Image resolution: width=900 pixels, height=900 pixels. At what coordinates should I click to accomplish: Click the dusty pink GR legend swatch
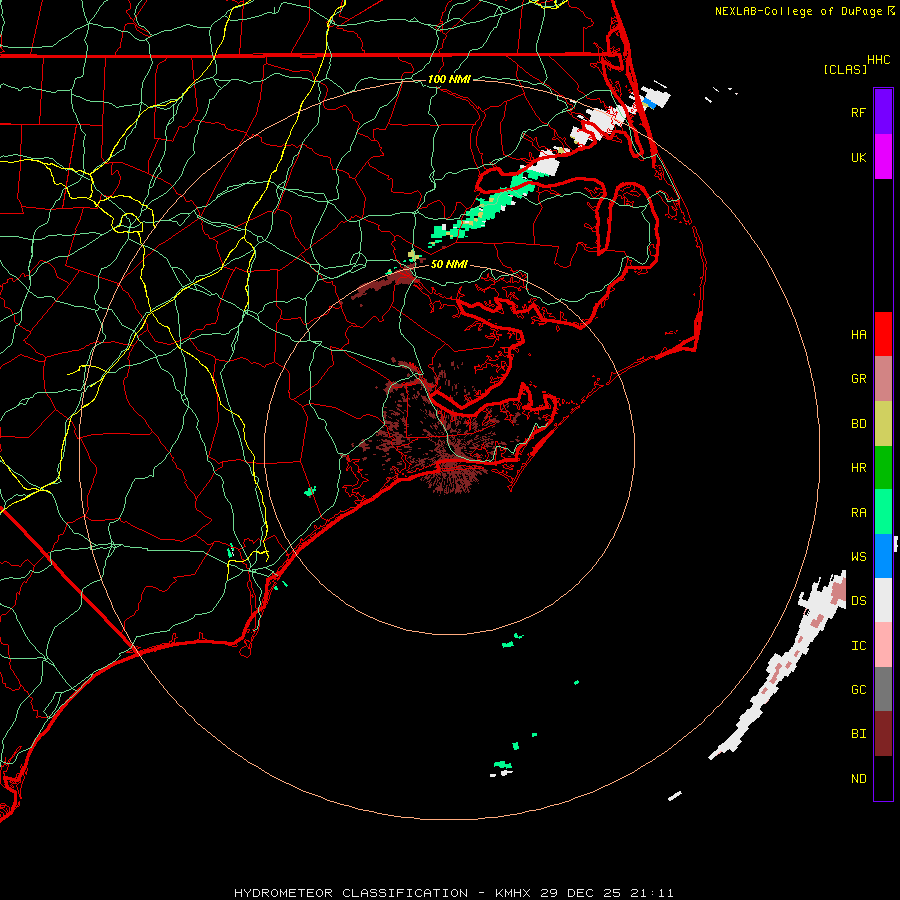[x=883, y=379]
